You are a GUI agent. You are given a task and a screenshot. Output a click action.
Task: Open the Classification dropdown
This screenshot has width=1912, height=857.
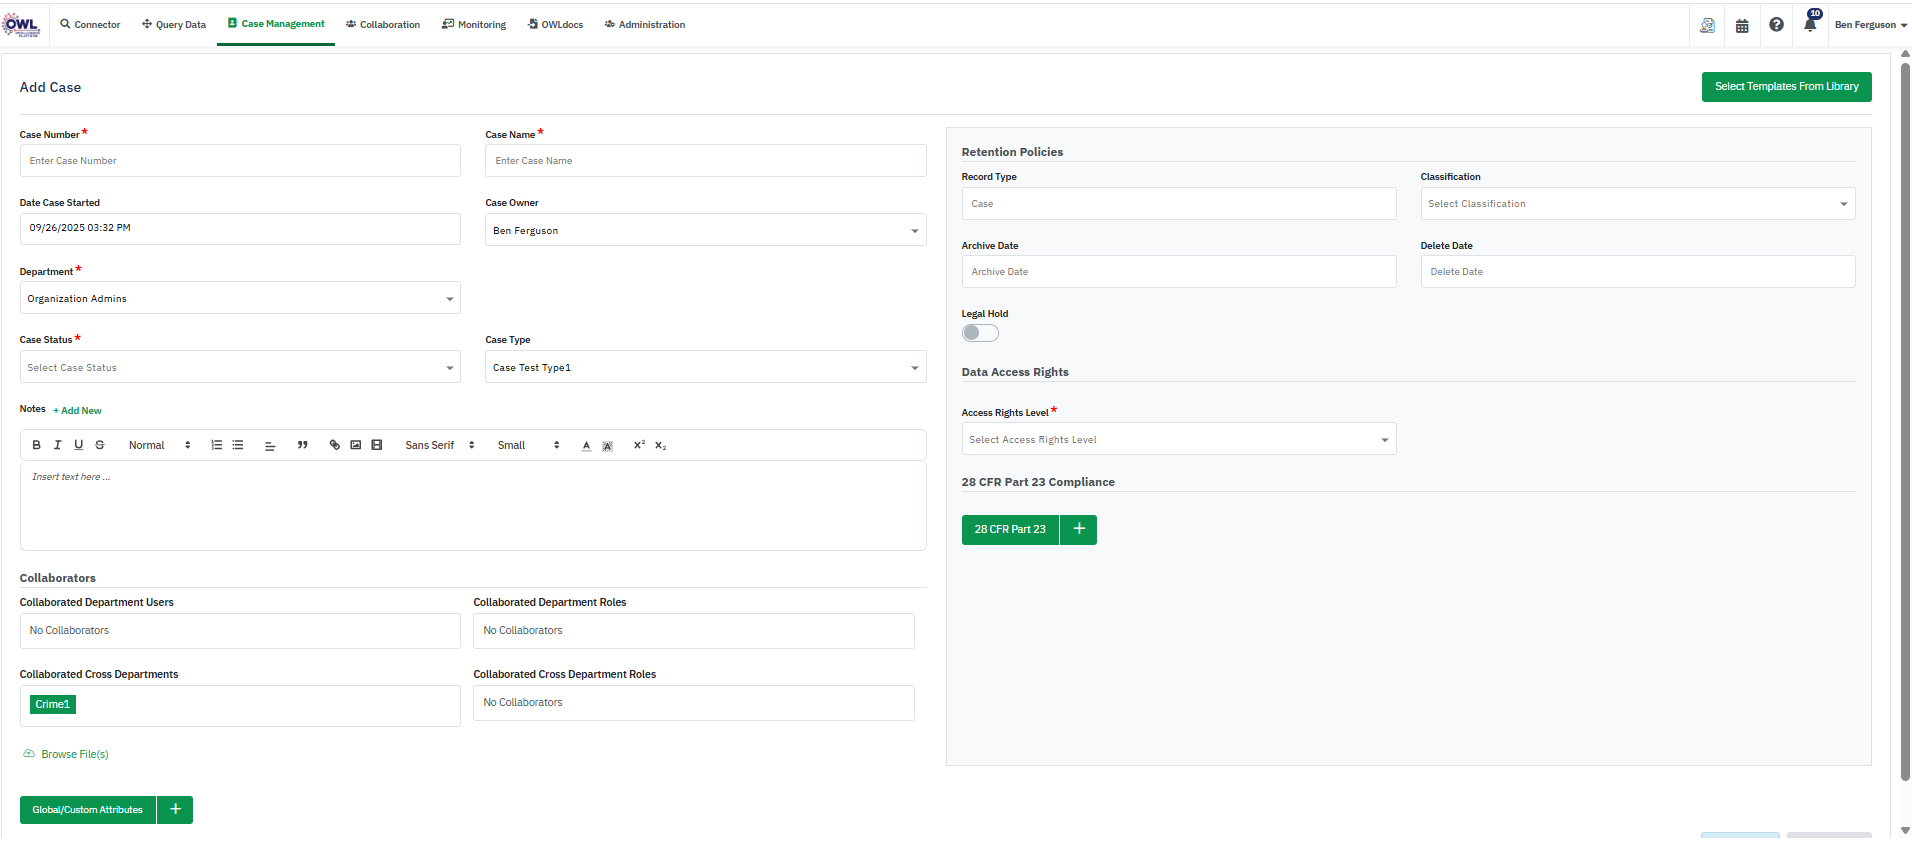(1637, 204)
